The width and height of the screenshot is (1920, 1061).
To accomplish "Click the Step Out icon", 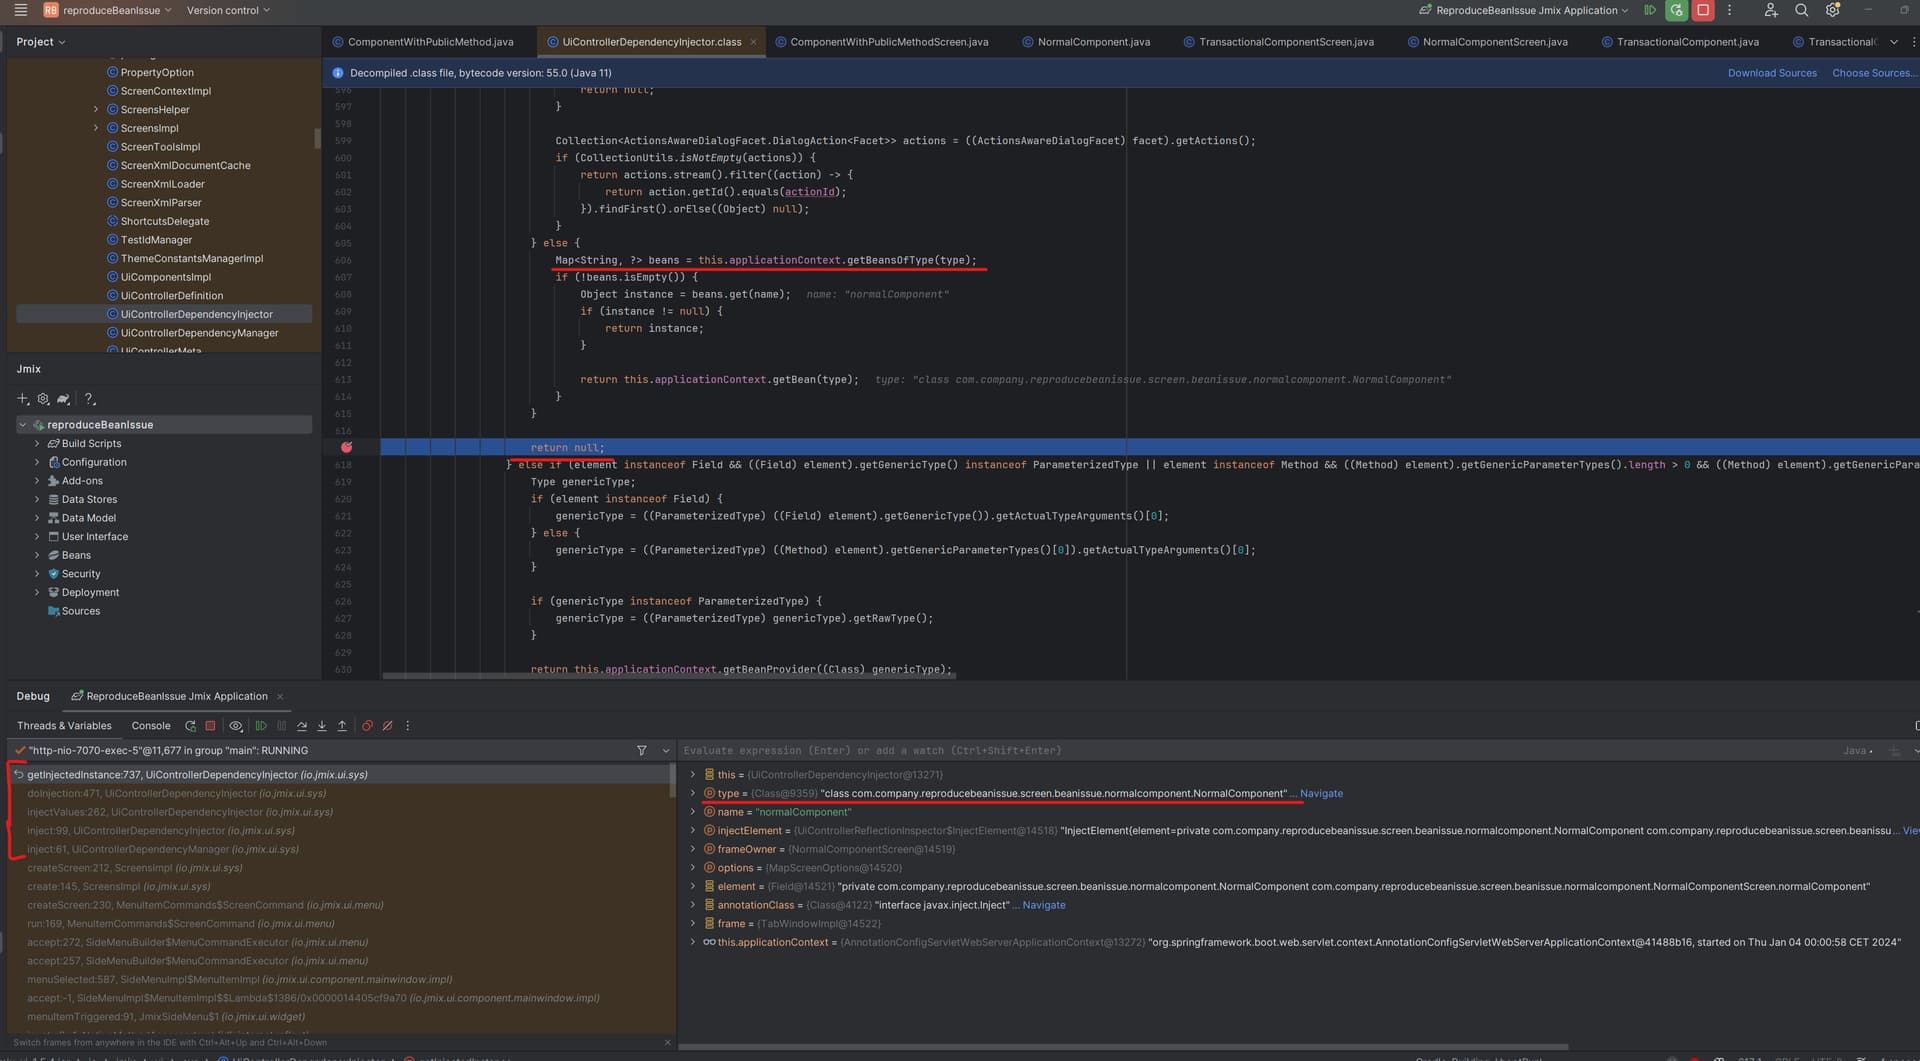I will coord(341,726).
